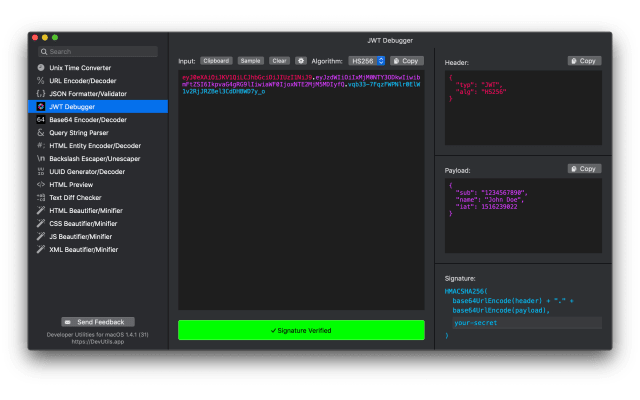Click the UUID Generator icon
640x400 pixels.
pos(41,172)
